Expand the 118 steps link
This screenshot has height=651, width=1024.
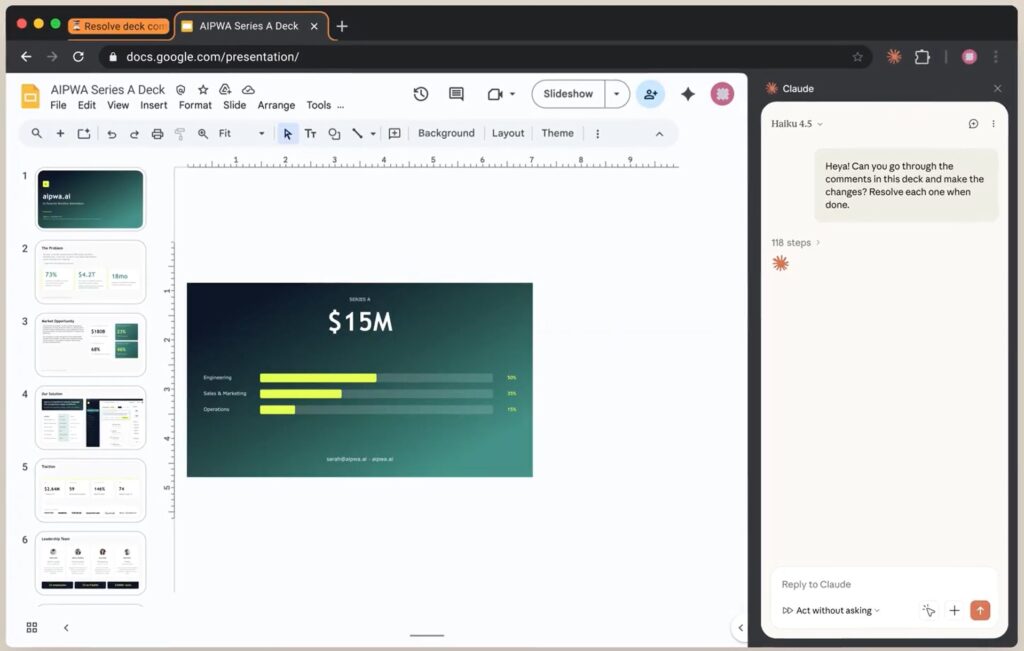point(796,243)
